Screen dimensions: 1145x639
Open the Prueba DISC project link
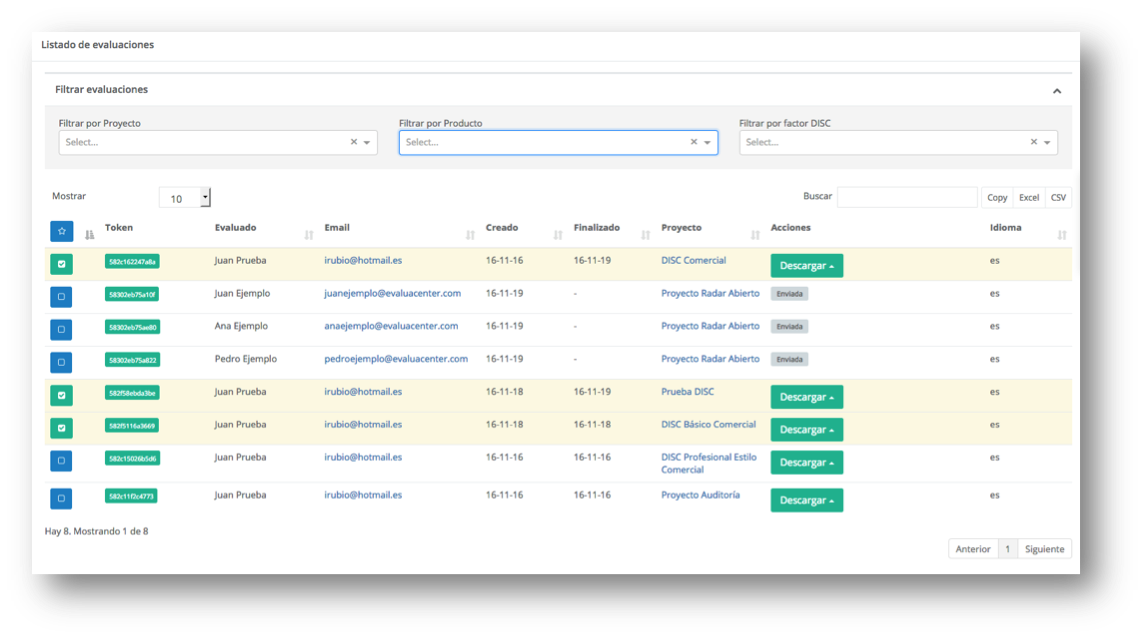coord(687,392)
